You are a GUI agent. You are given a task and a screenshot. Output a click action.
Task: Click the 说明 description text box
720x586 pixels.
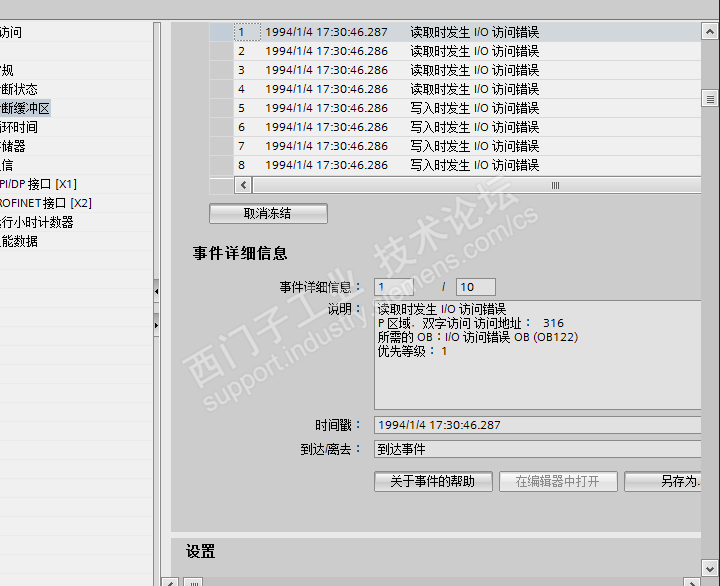538,355
